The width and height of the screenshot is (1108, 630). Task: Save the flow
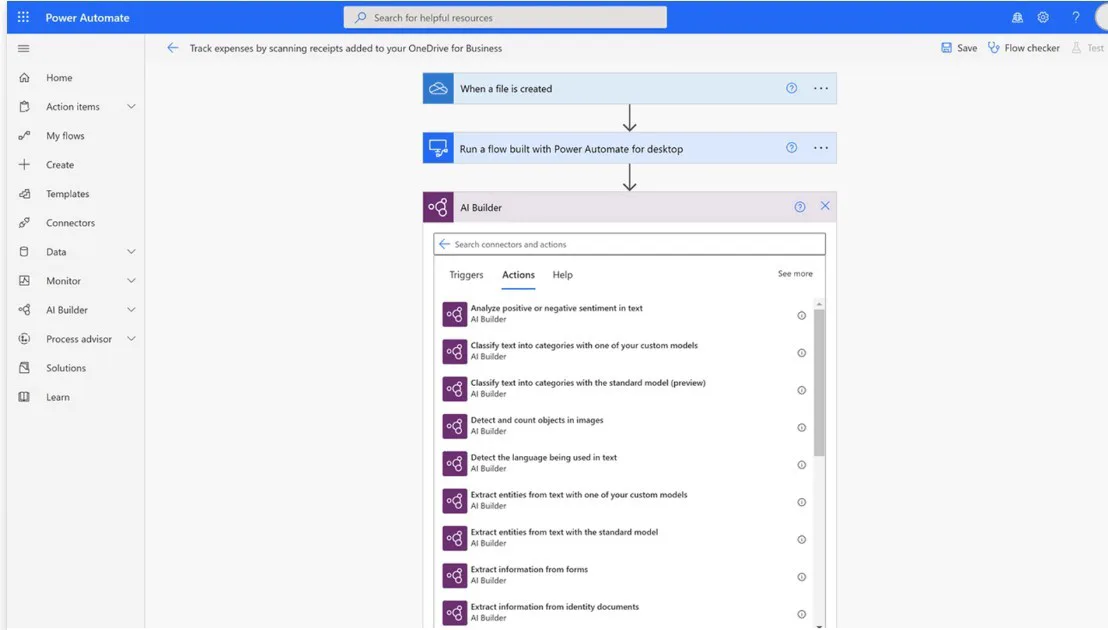pos(959,48)
